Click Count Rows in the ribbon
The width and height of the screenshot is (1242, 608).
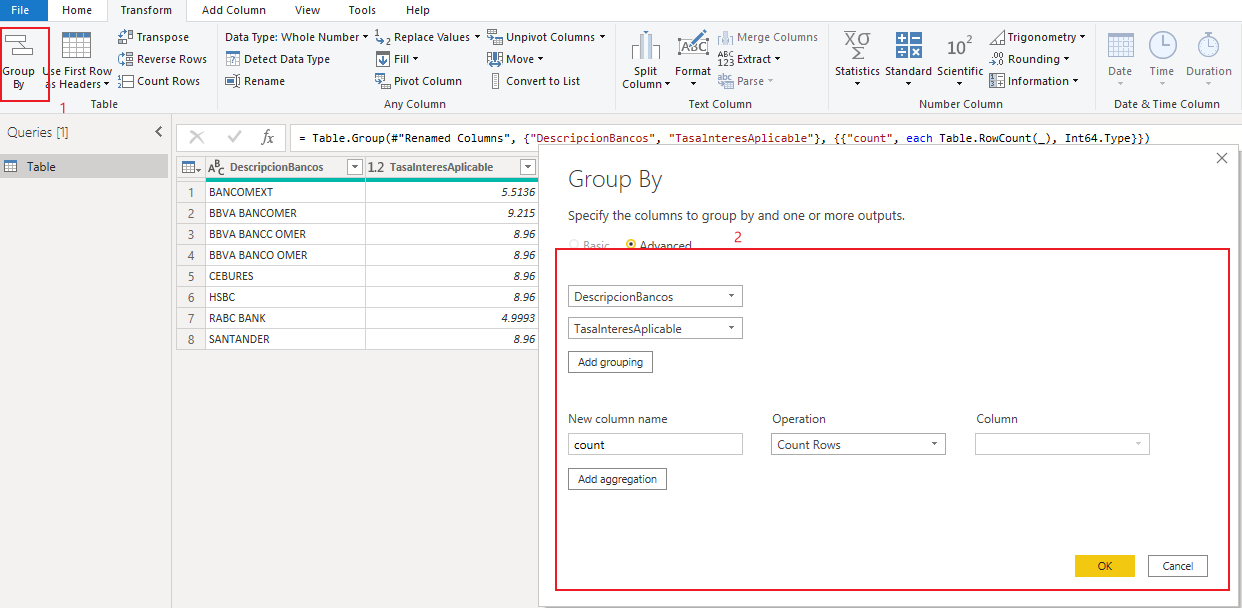pos(158,81)
